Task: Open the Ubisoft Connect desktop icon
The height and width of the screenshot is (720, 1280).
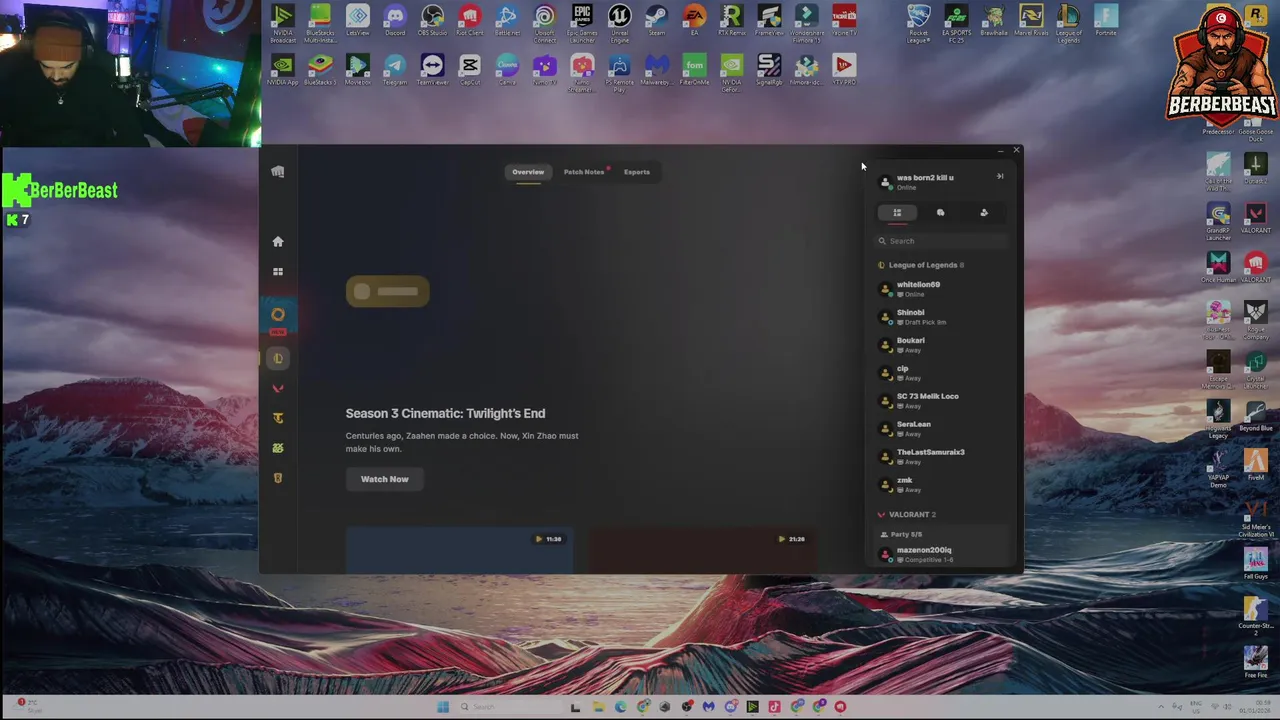Action: pos(544,22)
